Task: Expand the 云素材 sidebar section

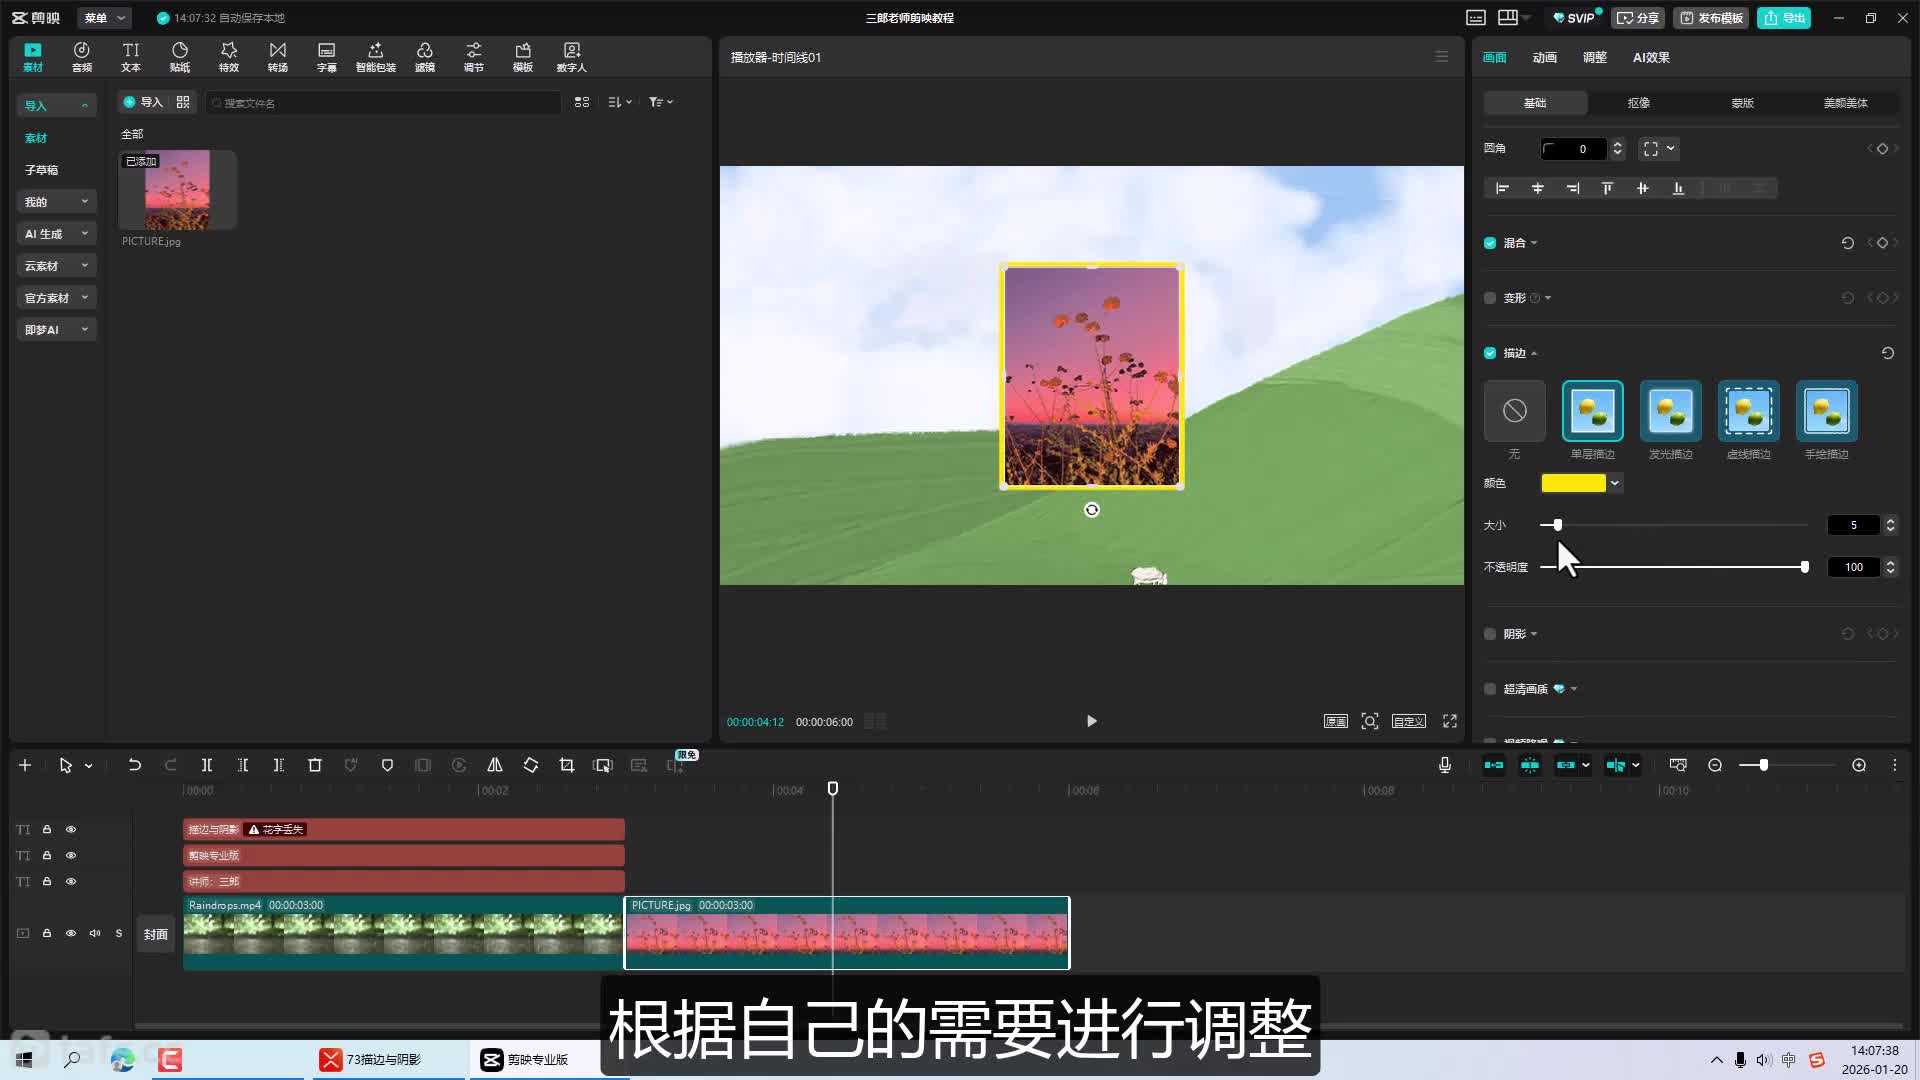Action: (56, 266)
